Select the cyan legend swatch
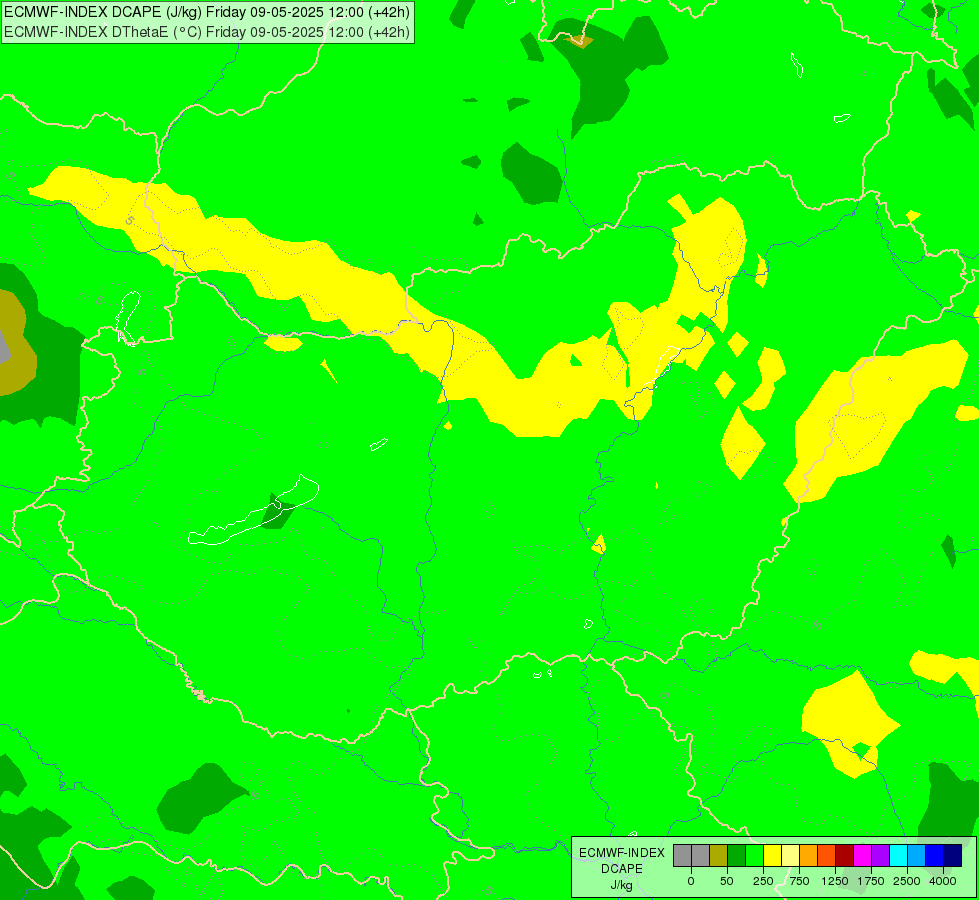 pyautogui.click(x=898, y=855)
